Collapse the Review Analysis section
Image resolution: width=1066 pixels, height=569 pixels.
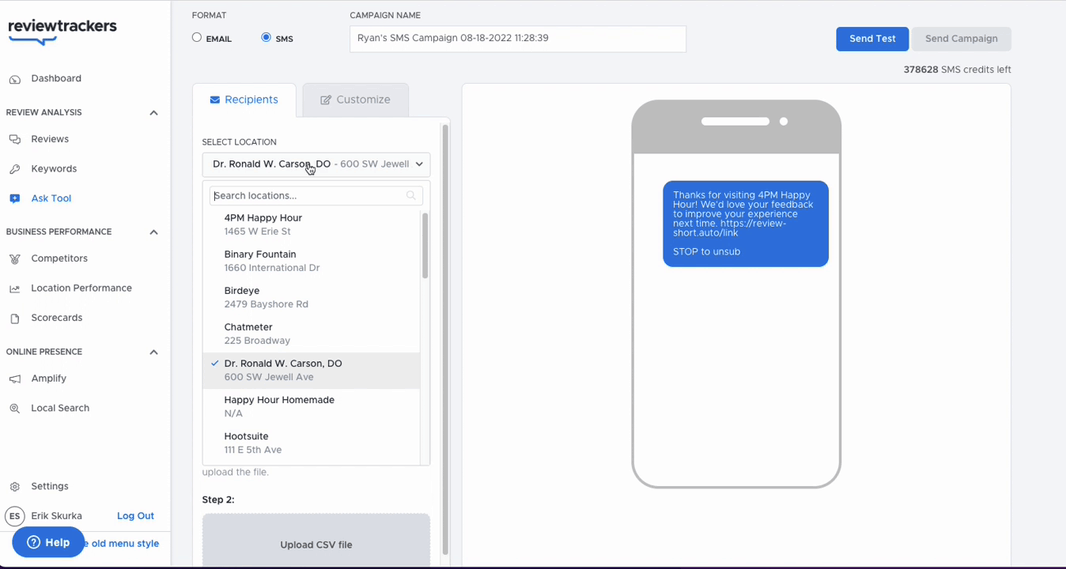[x=154, y=113]
